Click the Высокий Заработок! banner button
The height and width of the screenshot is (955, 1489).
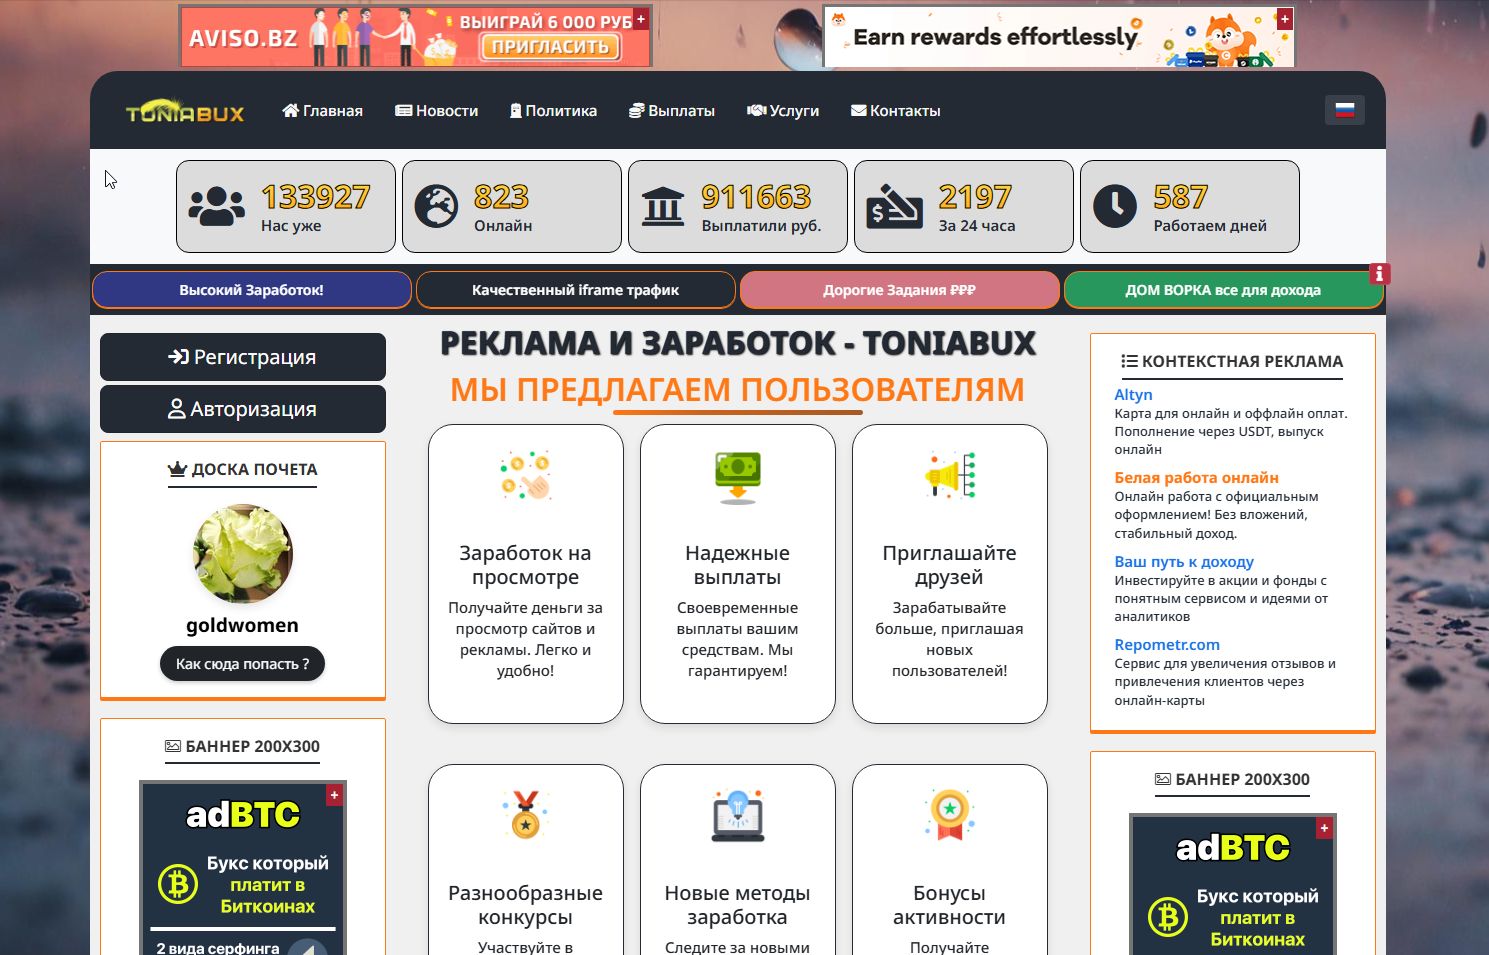pyautogui.click(x=252, y=290)
